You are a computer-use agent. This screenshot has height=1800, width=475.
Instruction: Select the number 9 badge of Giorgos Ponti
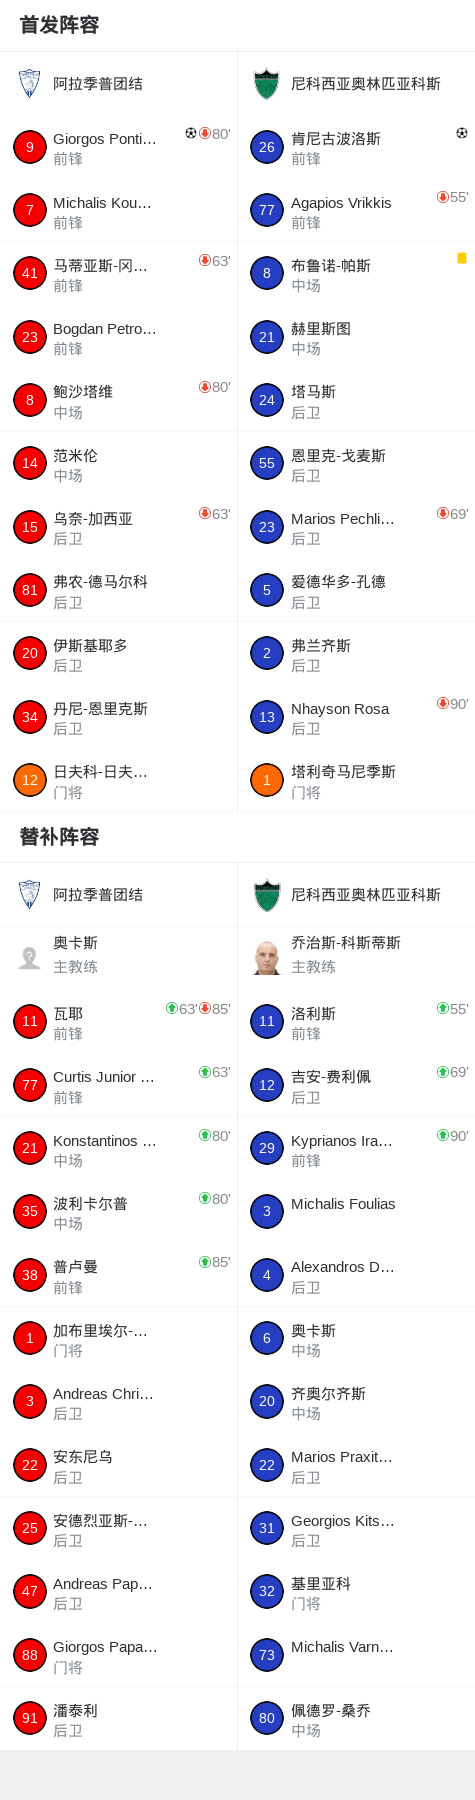(x=30, y=147)
